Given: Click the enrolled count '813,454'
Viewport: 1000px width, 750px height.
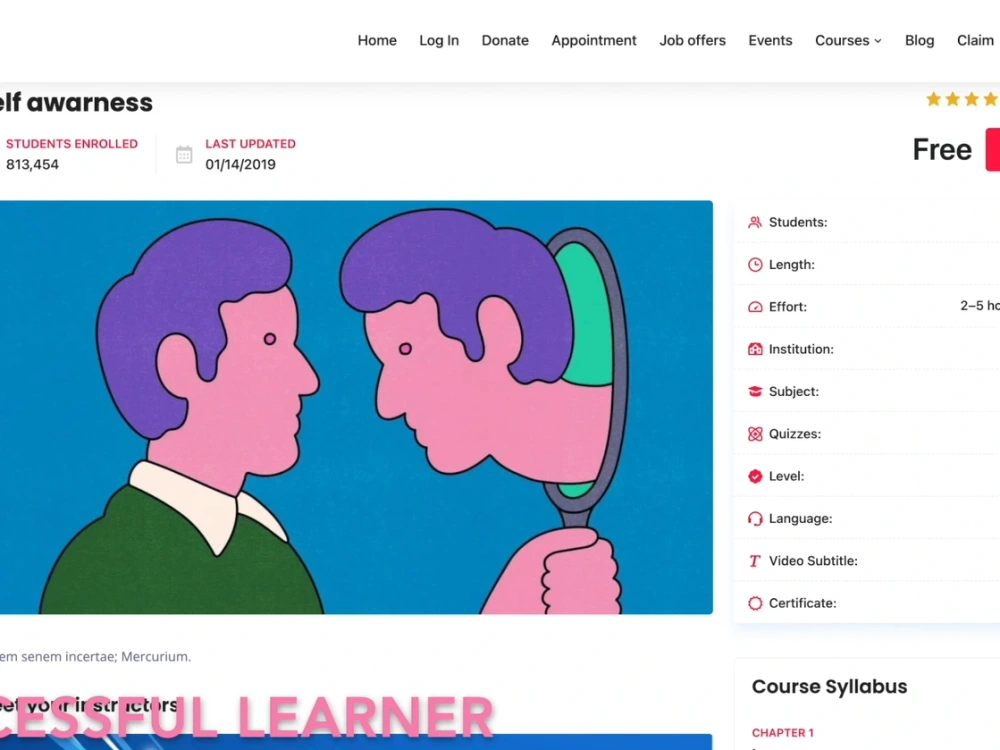Looking at the screenshot, I should coord(33,165).
